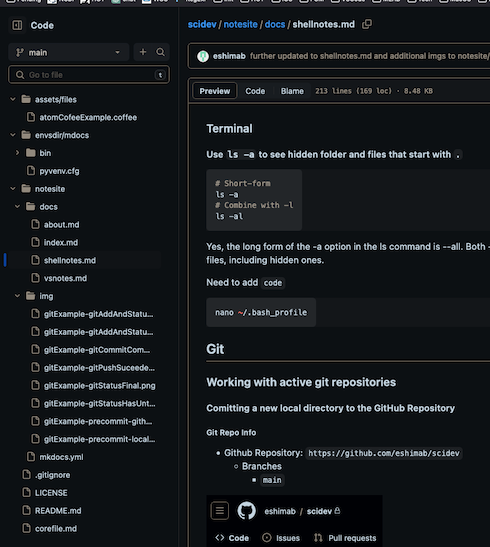Collapse the img folder chevron
The image size is (490, 547).
tap(17, 296)
